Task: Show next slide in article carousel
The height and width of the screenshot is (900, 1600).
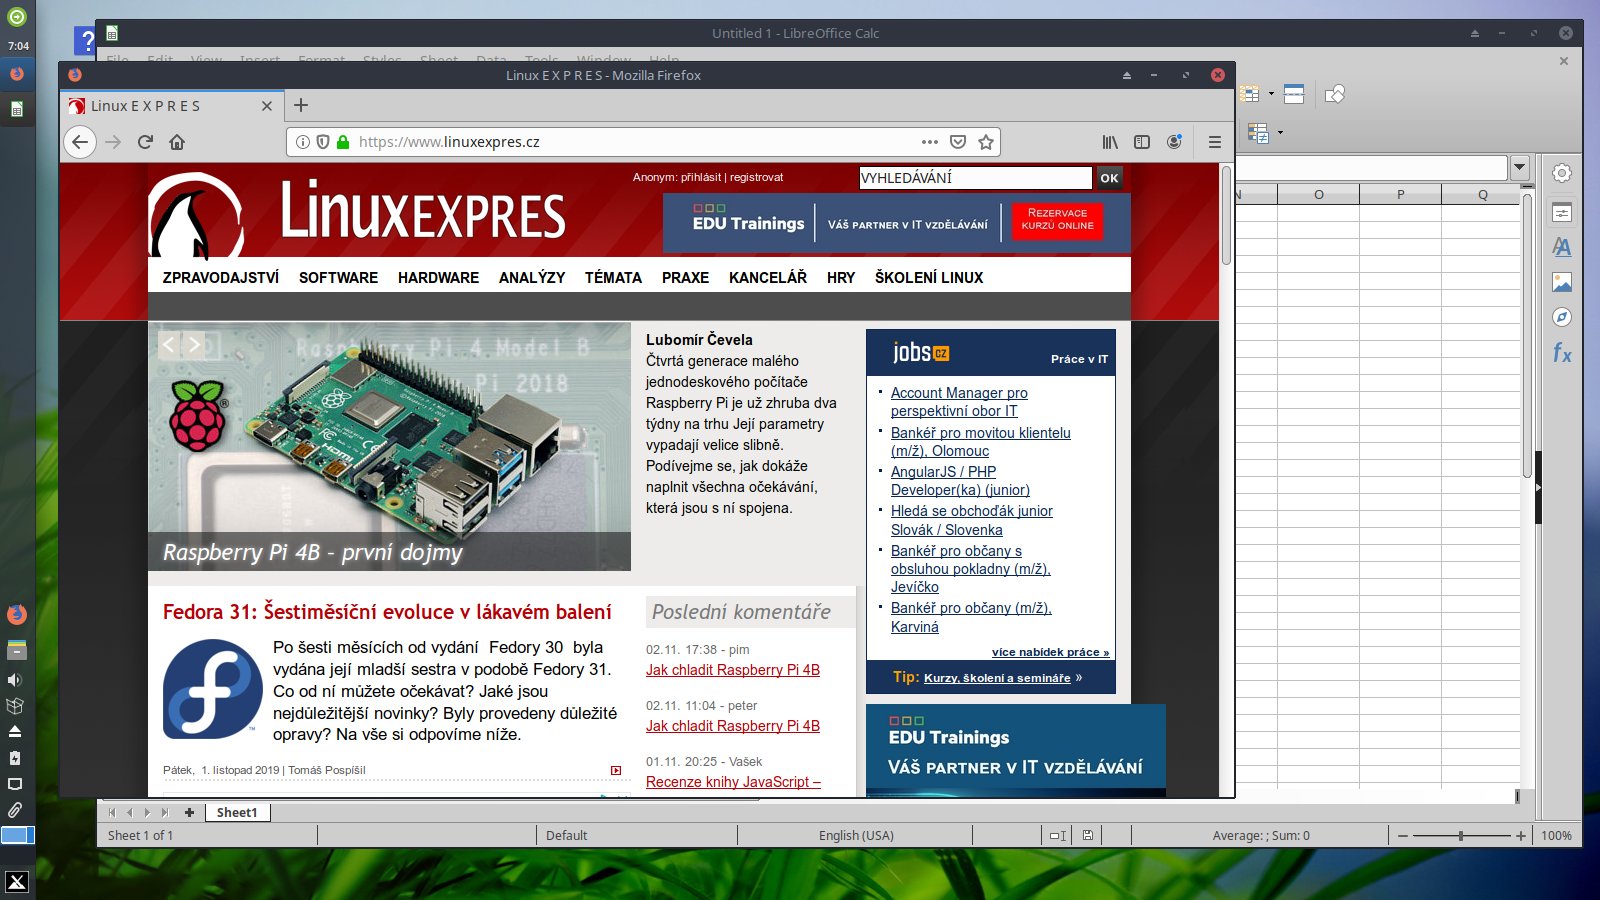Action: pos(194,345)
